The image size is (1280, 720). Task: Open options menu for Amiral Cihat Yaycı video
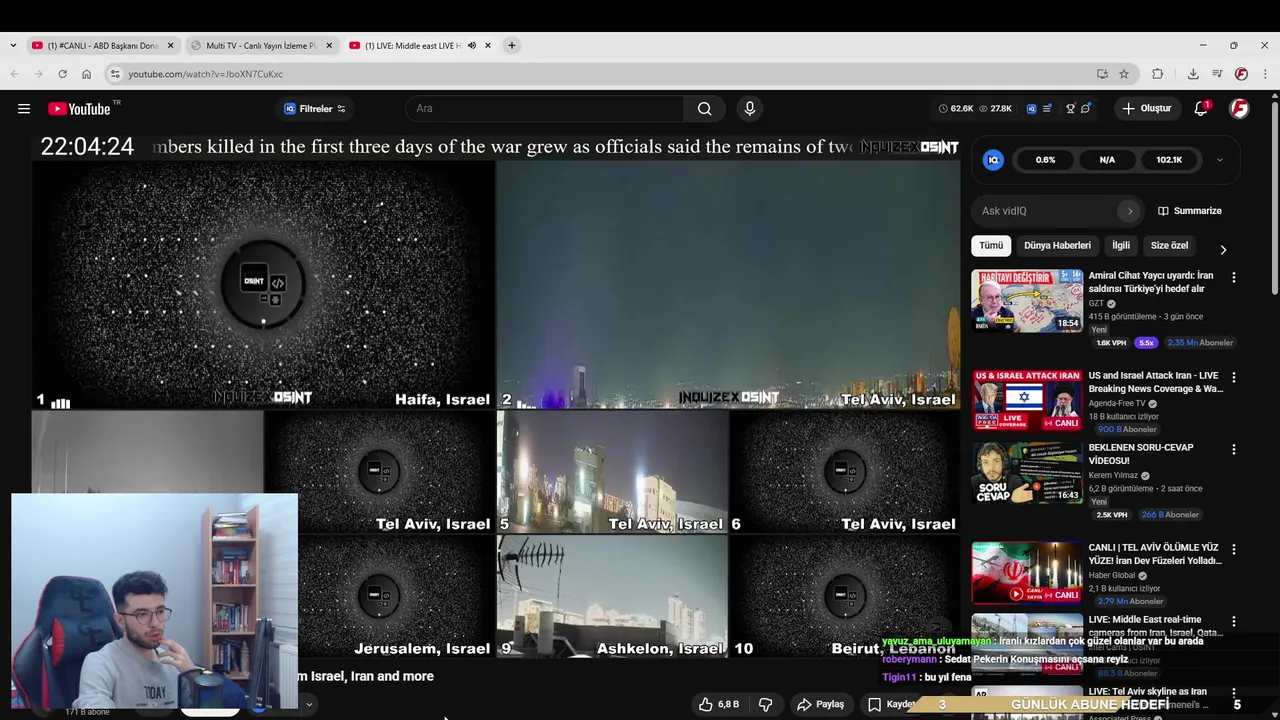click(x=1233, y=278)
